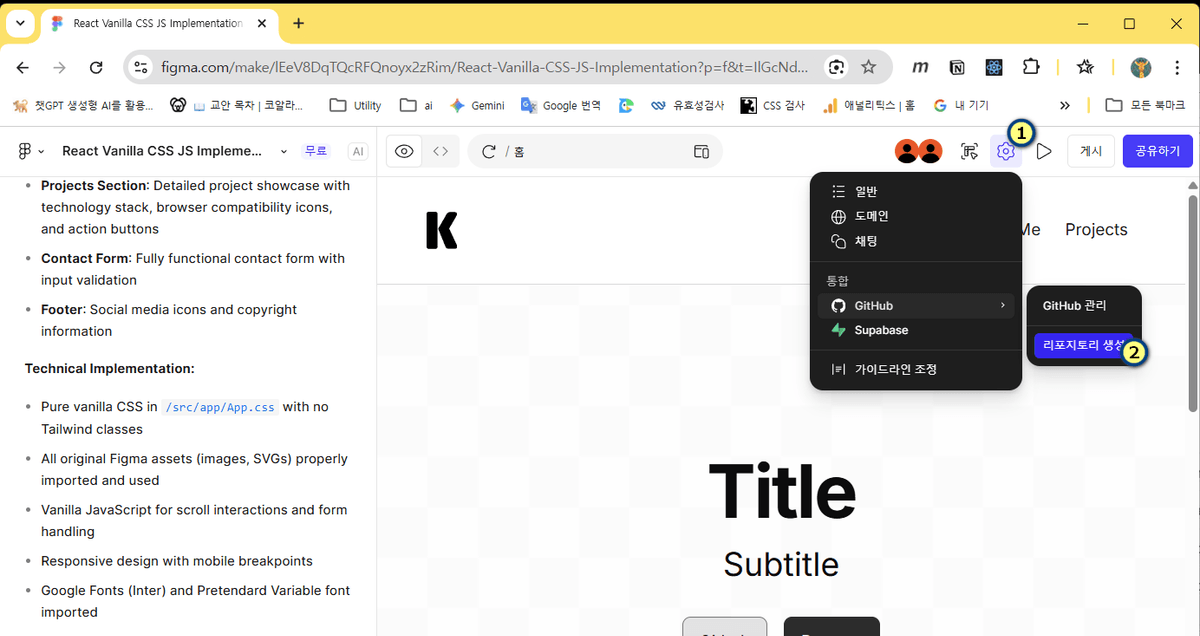Click the React DevTools extension icon

(994, 67)
